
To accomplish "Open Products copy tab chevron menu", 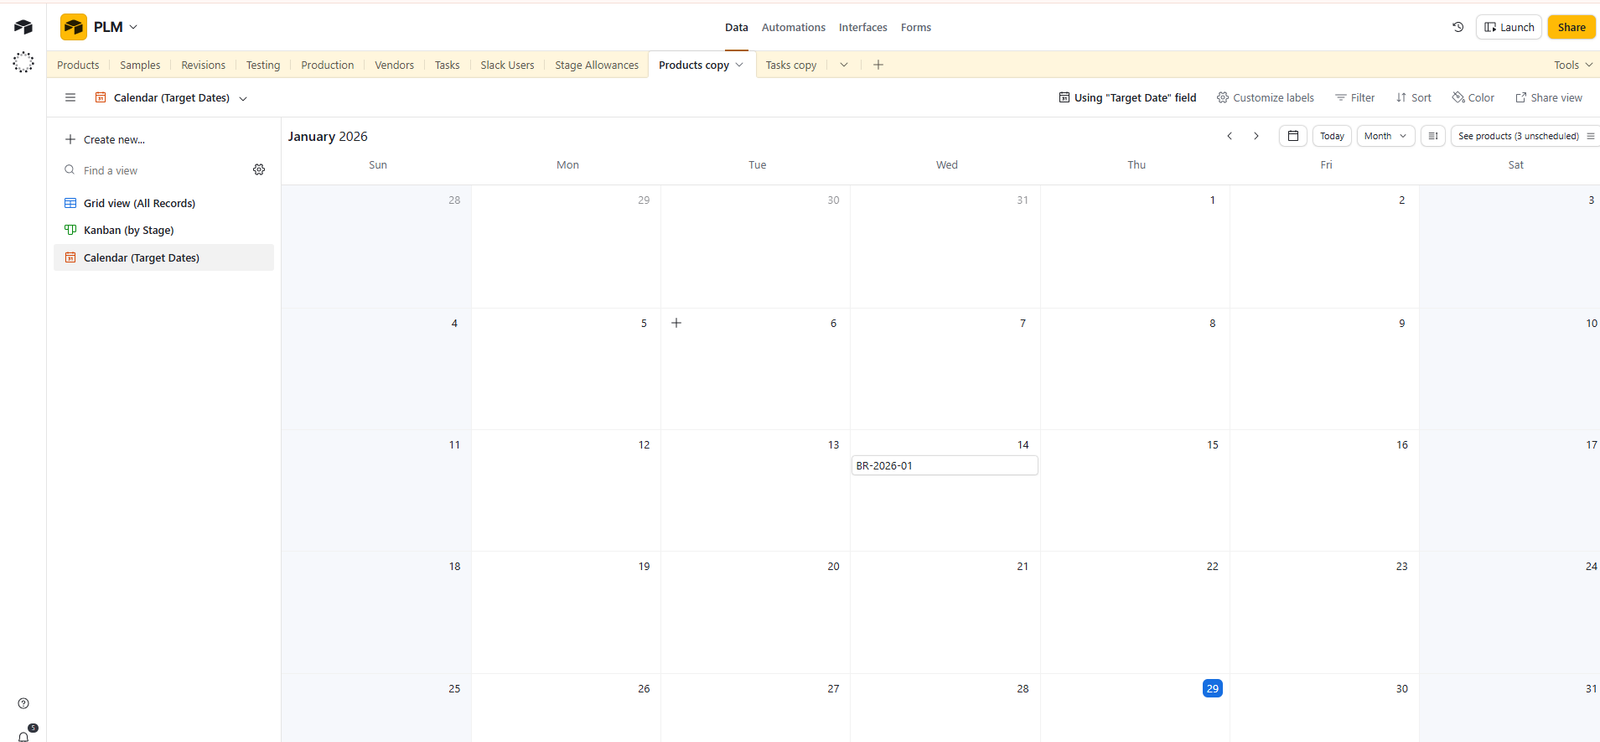I will tap(739, 65).
